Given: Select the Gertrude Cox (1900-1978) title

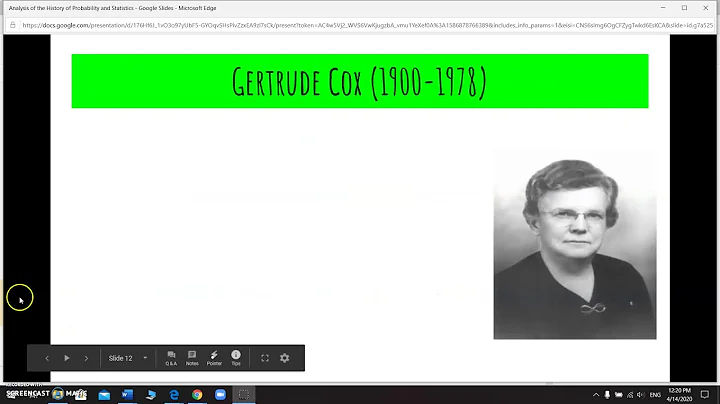Looking at the screenshot, I should click(360, 82).
